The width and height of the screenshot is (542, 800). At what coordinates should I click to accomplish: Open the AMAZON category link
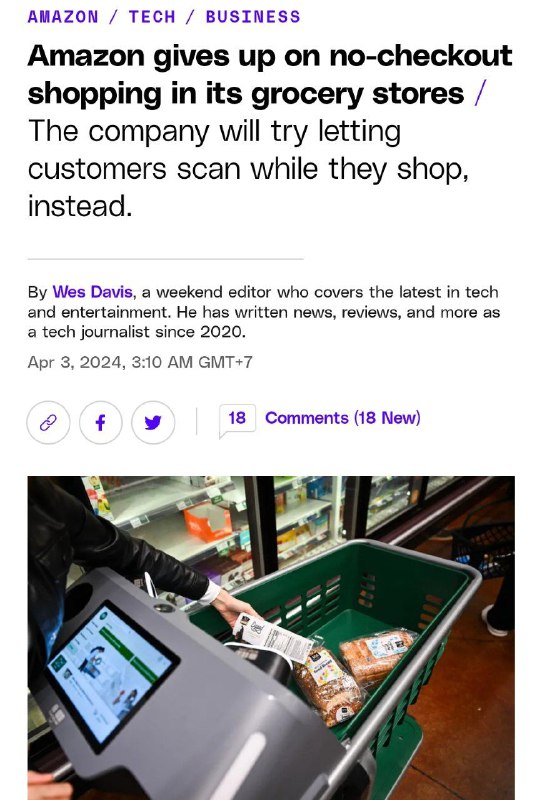[63, 17]
